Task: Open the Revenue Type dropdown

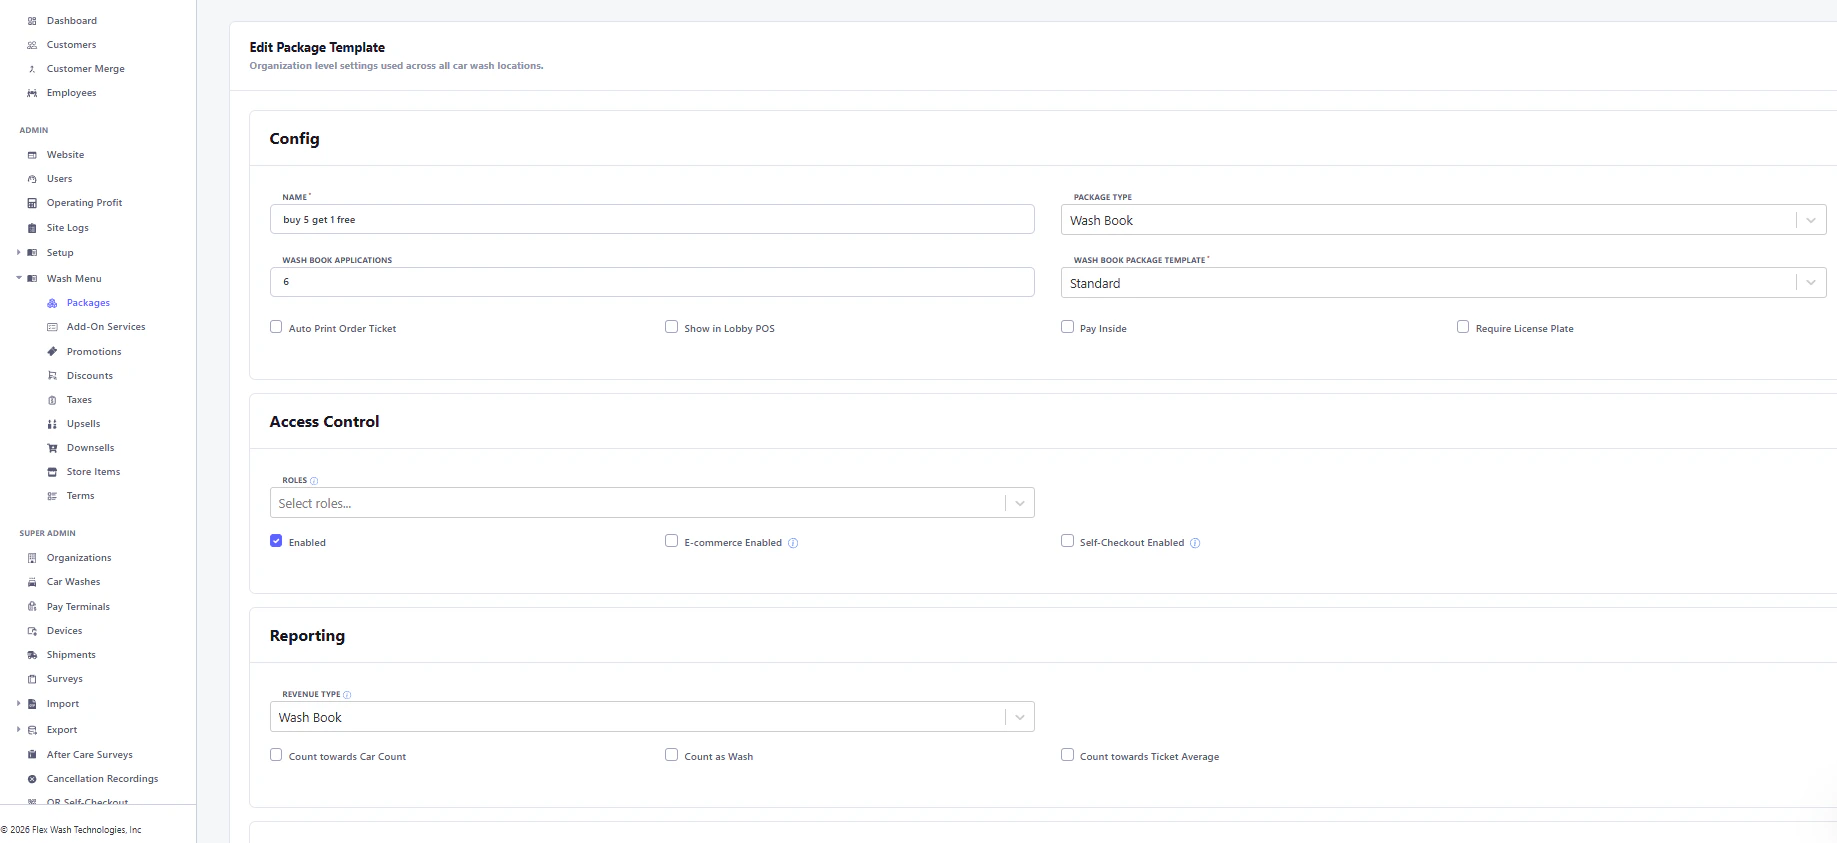Action: point(652,717)
